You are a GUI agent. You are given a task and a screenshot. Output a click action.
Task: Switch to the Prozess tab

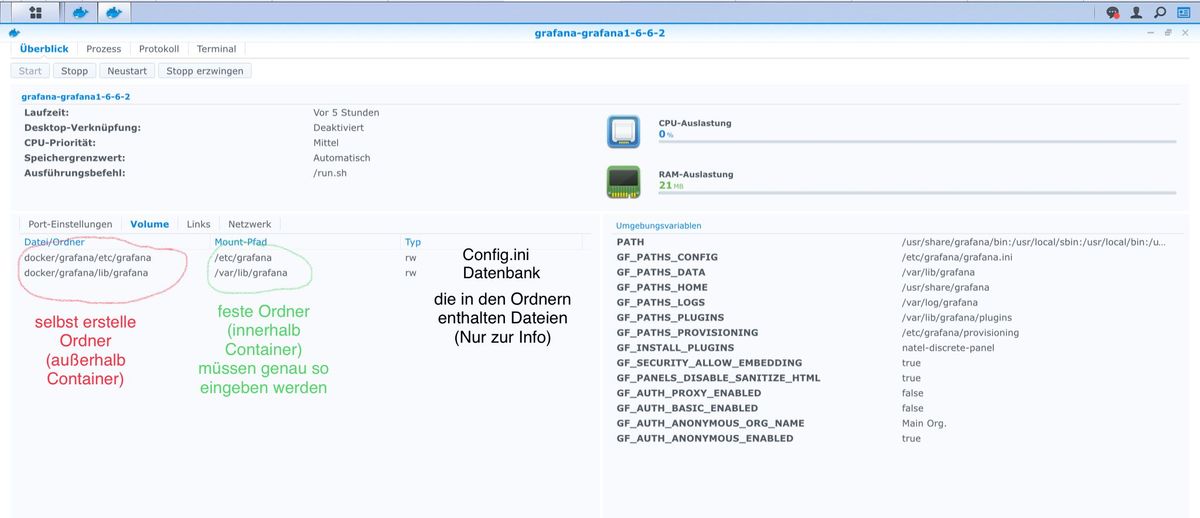tap(103, 48)
